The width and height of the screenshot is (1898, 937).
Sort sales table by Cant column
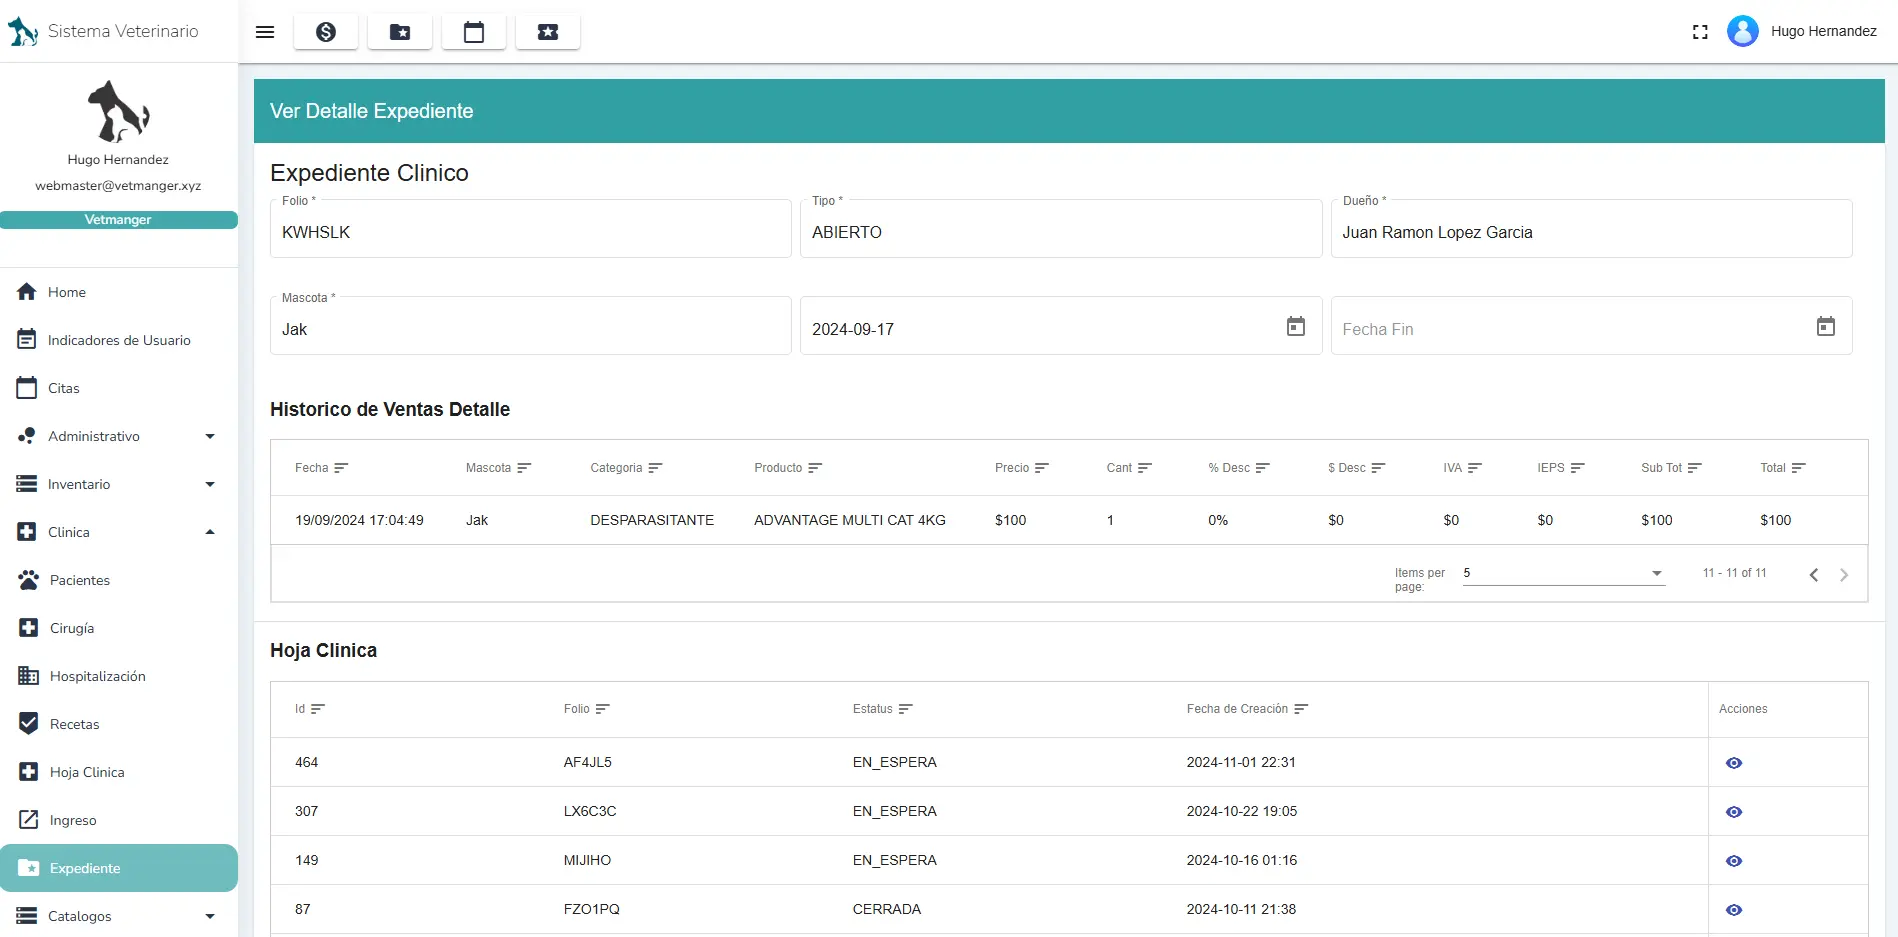[1130, 468]
